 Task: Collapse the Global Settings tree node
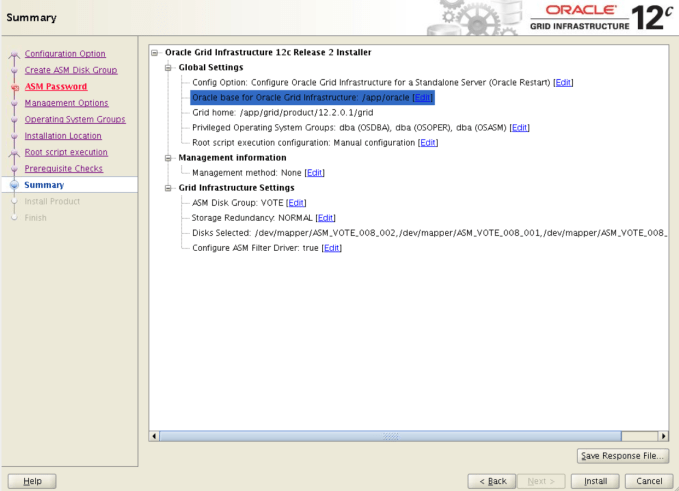tap(169, 67)
